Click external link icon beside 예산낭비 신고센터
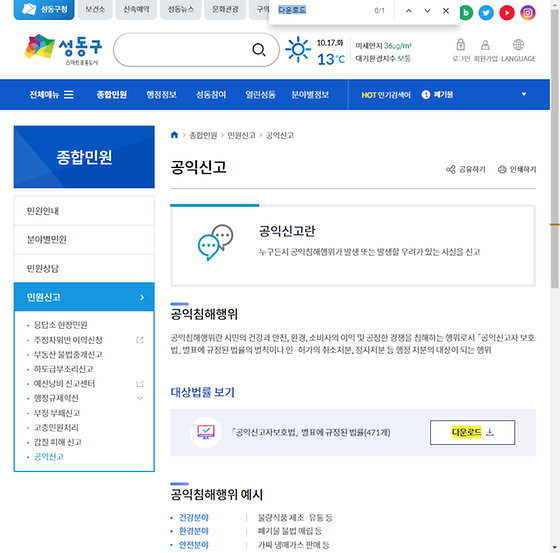Viewport: 560px width, 553px height. click(140, 384)
